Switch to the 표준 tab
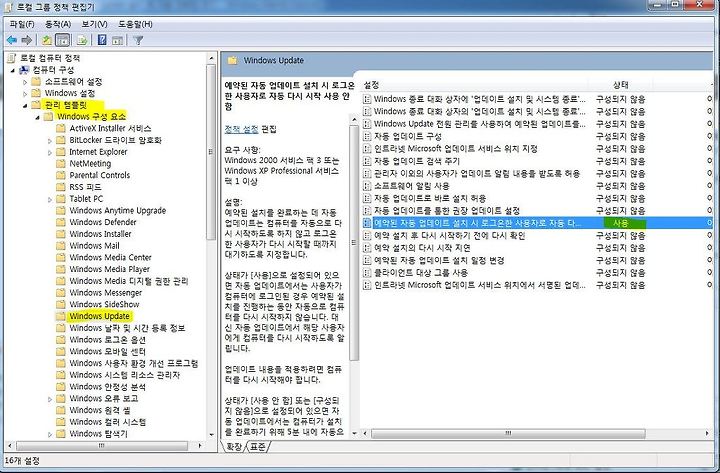 [258, 446]
